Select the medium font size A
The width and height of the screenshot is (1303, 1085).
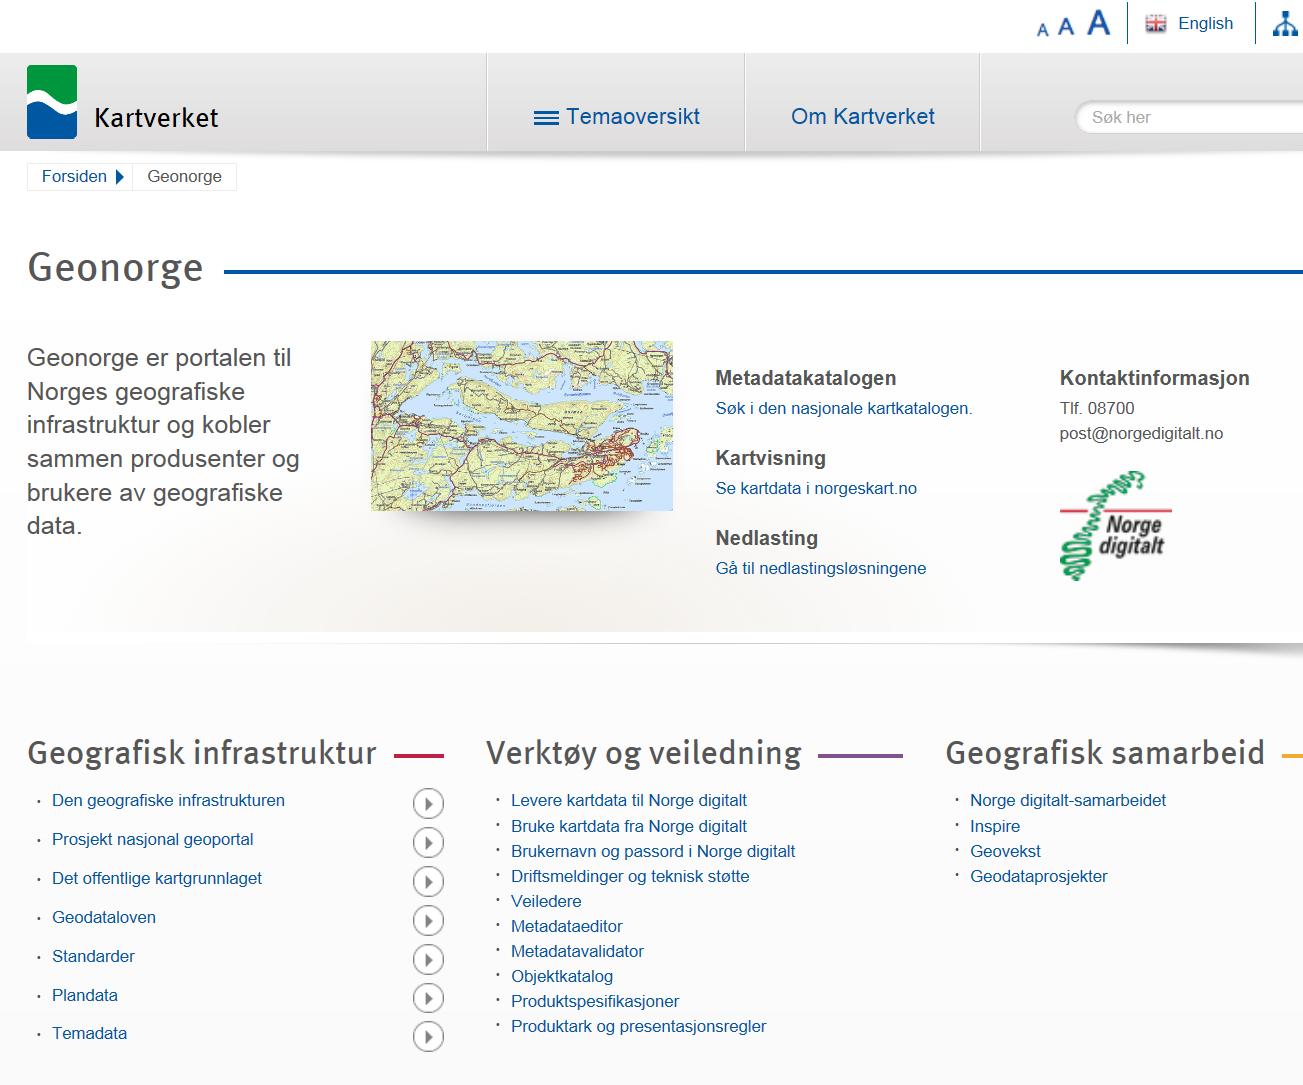[1066, 27]
